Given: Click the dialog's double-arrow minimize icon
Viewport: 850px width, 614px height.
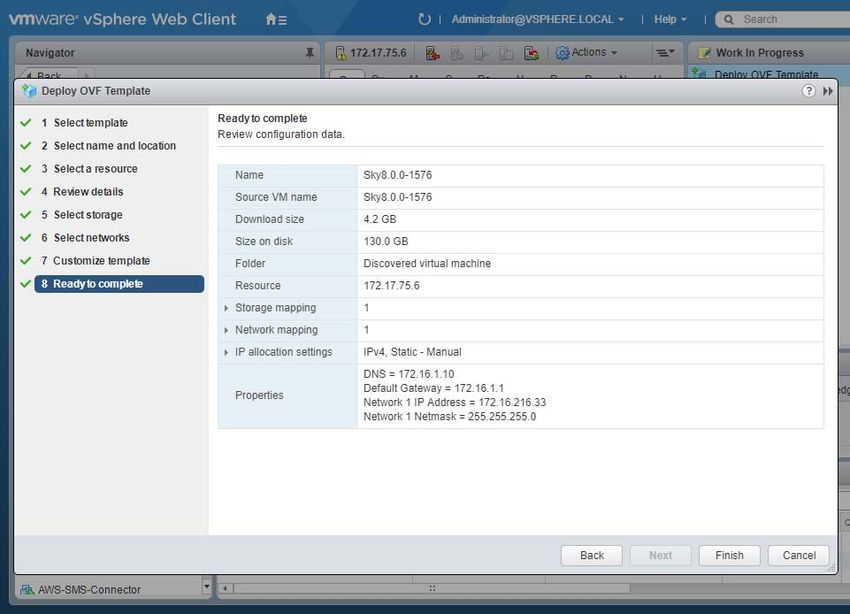Looking at the screenshot, I should pyautogui.click(x=828, y=91).
